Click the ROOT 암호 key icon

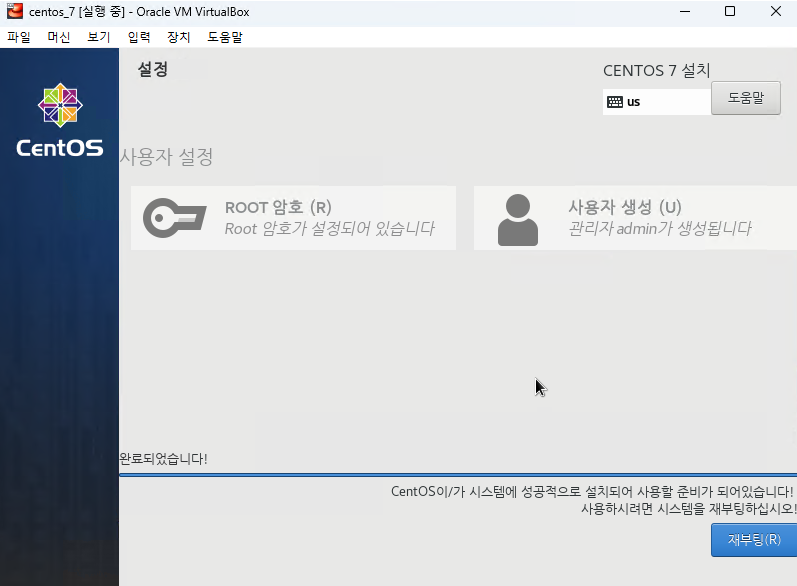[x=174, y=218]
